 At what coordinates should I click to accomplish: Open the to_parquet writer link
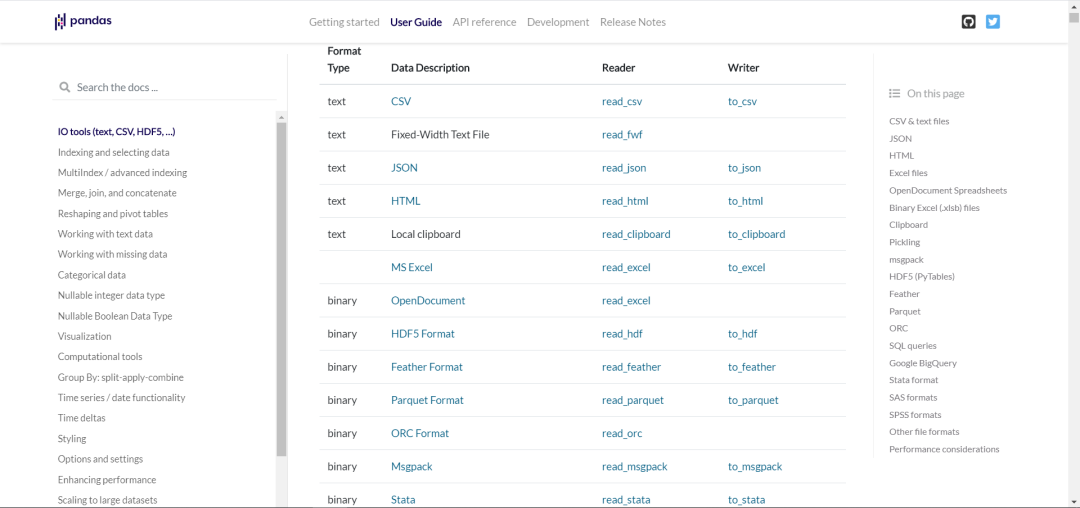(x=753, y=400)
